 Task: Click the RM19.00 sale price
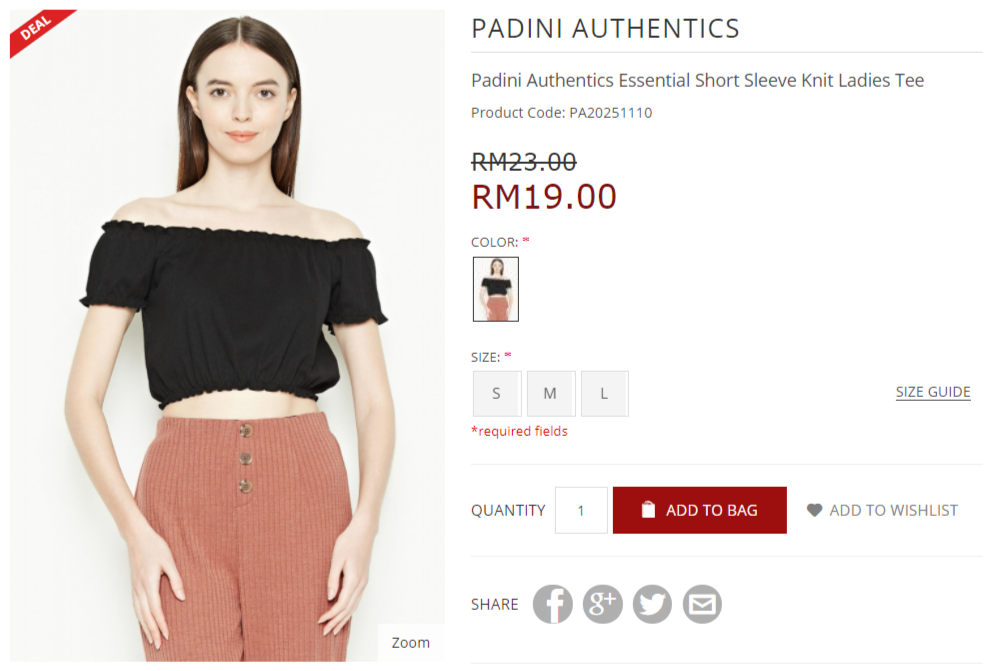tap(544, 196)
